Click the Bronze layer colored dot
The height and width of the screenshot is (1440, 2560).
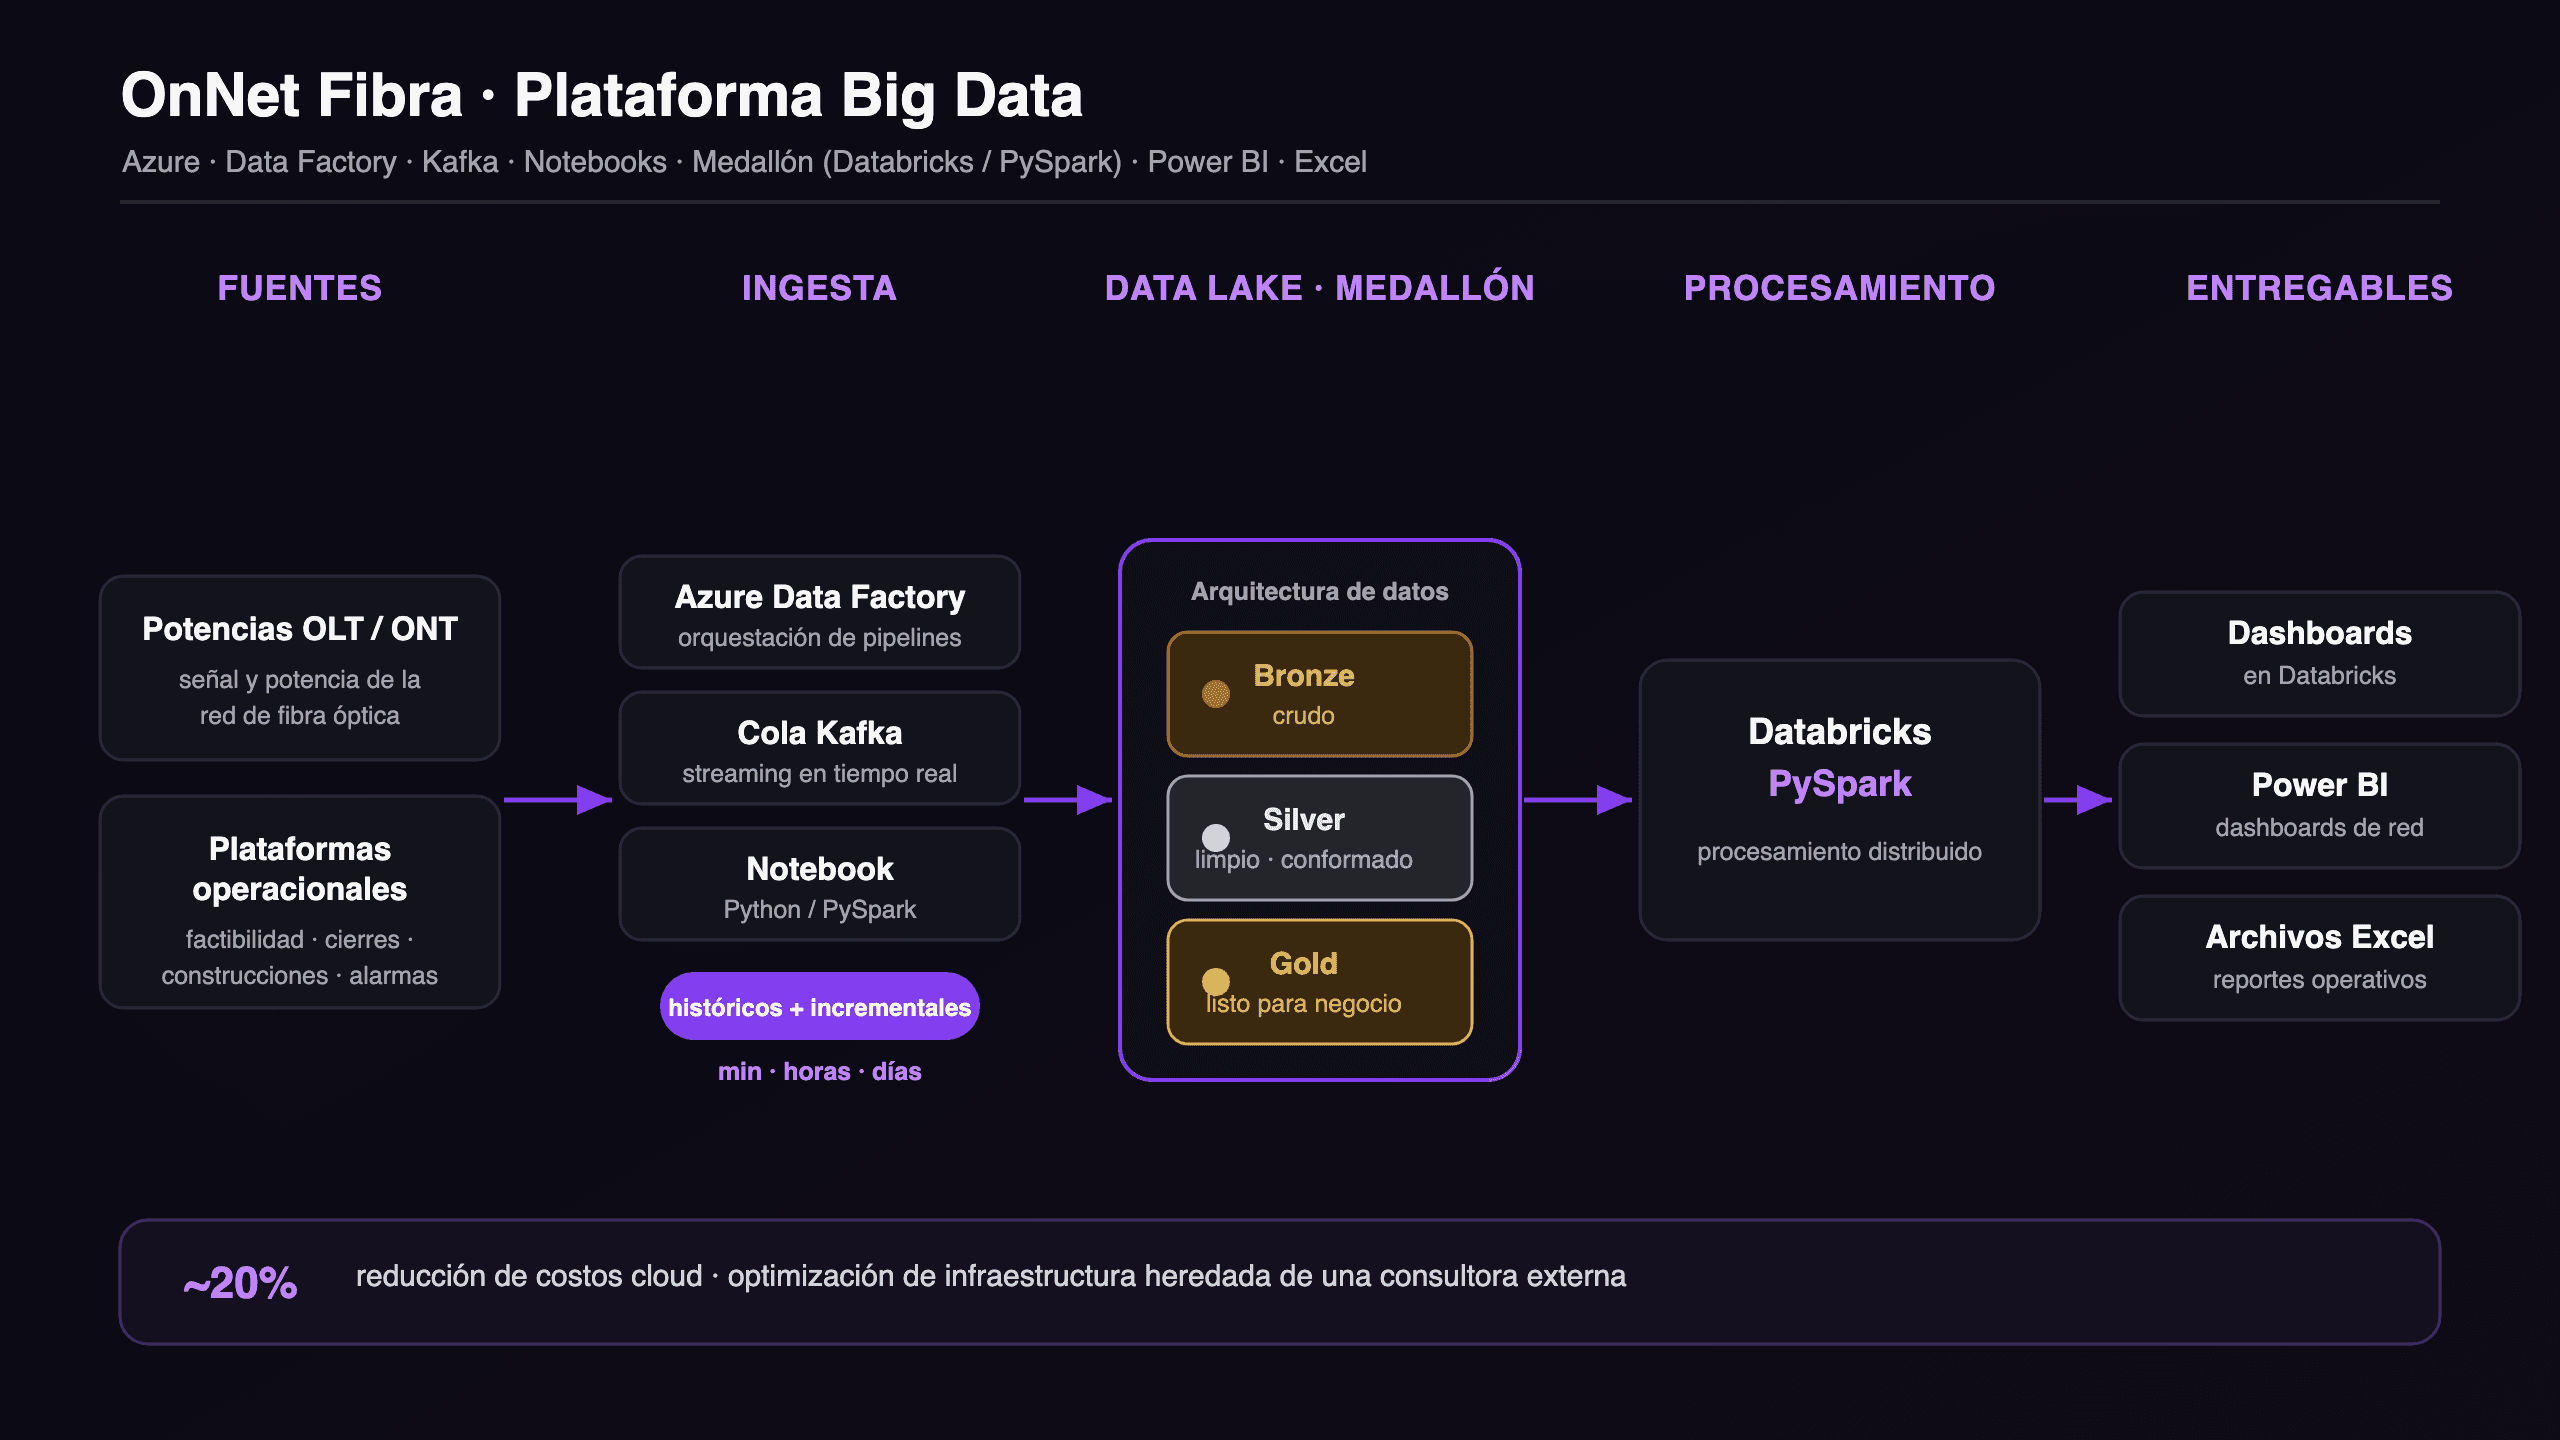[1215, 694]
